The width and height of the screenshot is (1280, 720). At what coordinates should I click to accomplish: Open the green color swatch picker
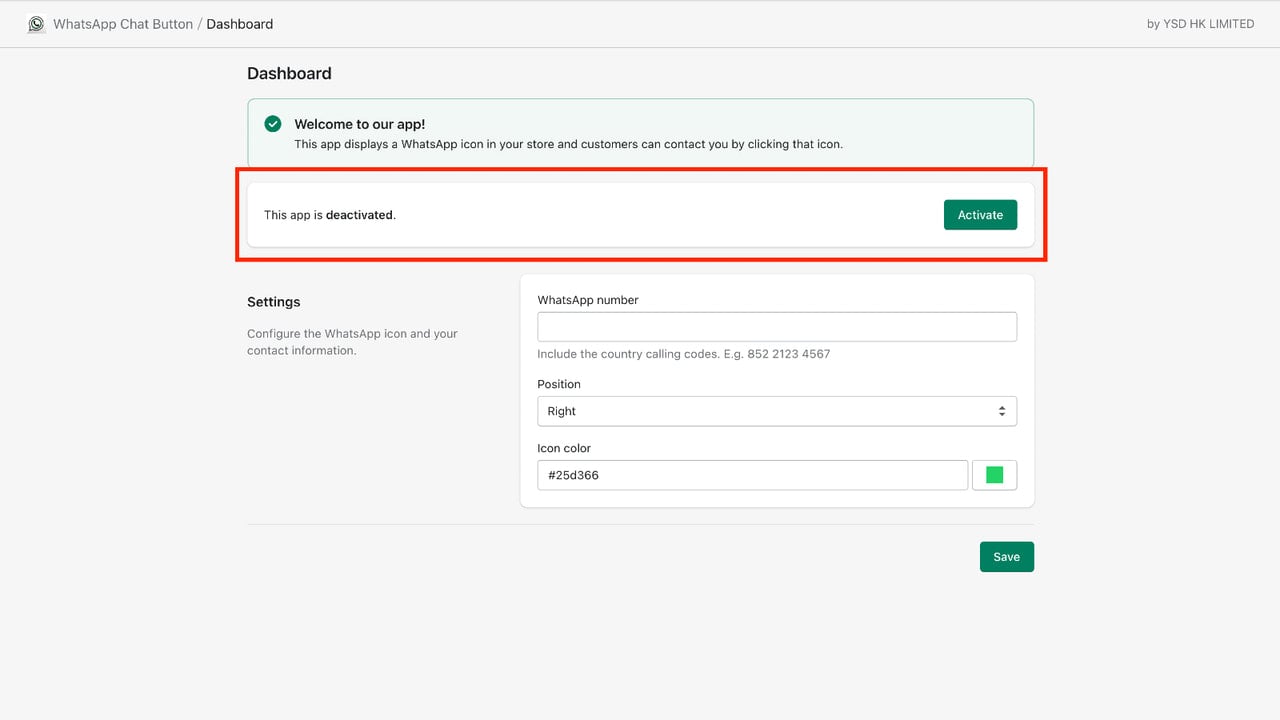click(x=994, y=475)
